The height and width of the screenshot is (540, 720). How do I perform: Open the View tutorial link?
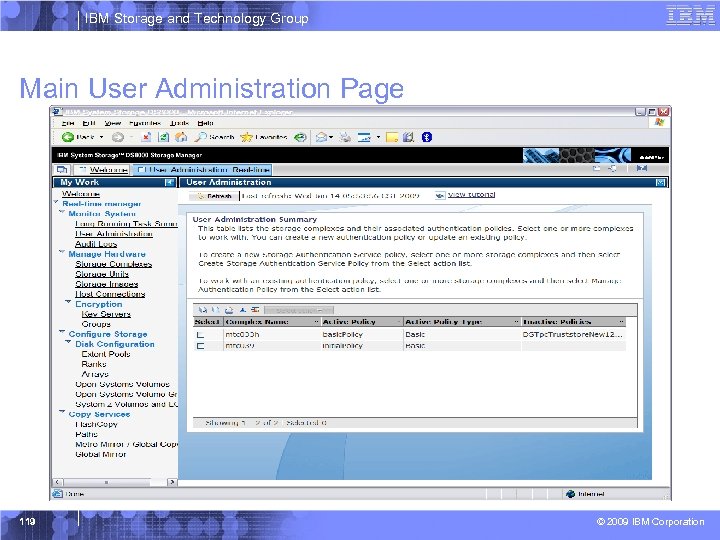click(471, 195)
